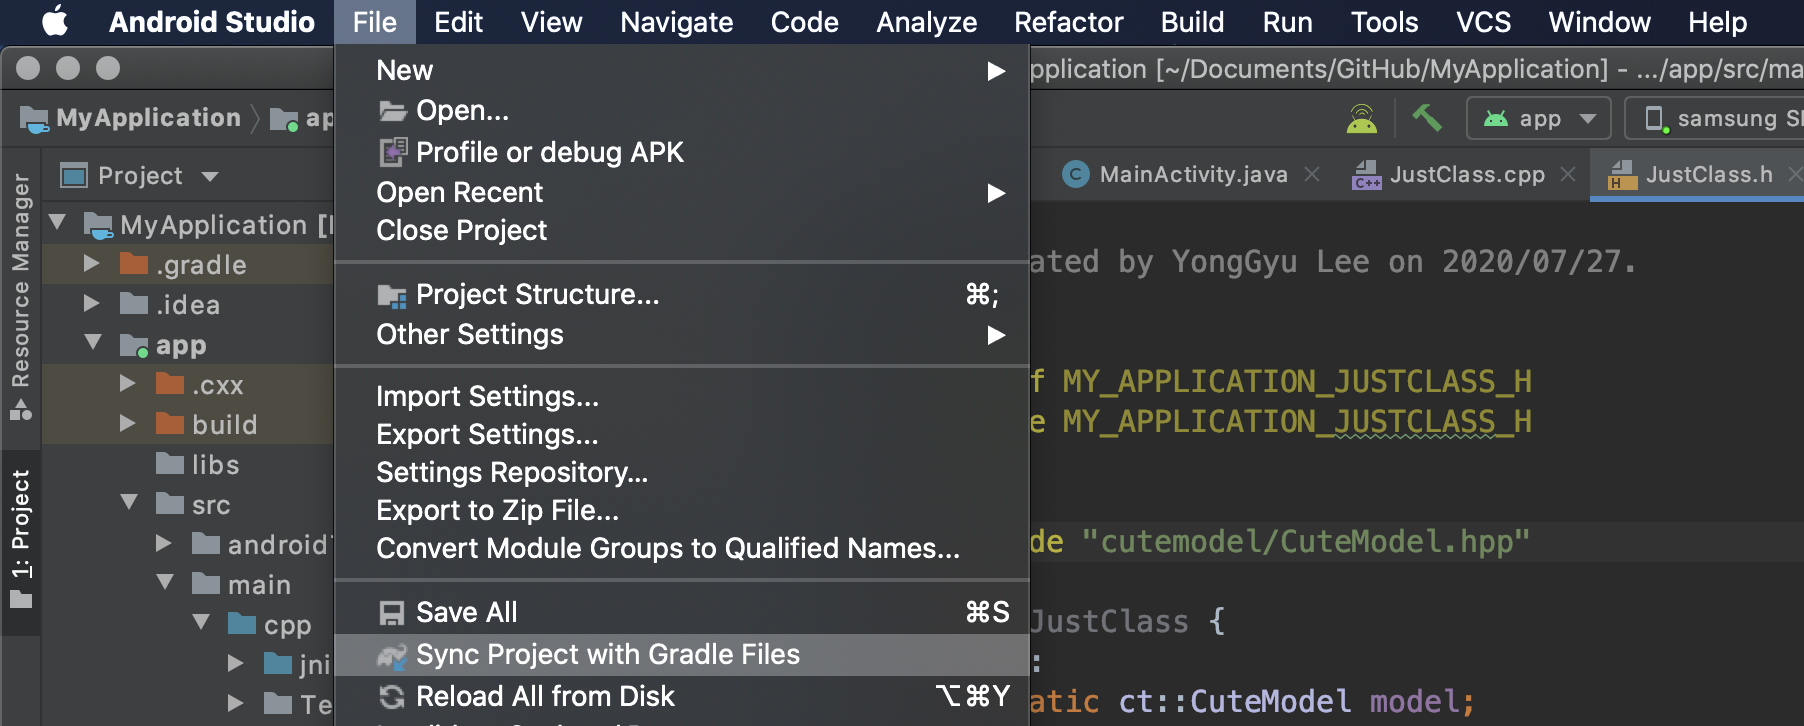Open the Help menu
This screenshot has height=726, width=1804.
[1717, 22]
